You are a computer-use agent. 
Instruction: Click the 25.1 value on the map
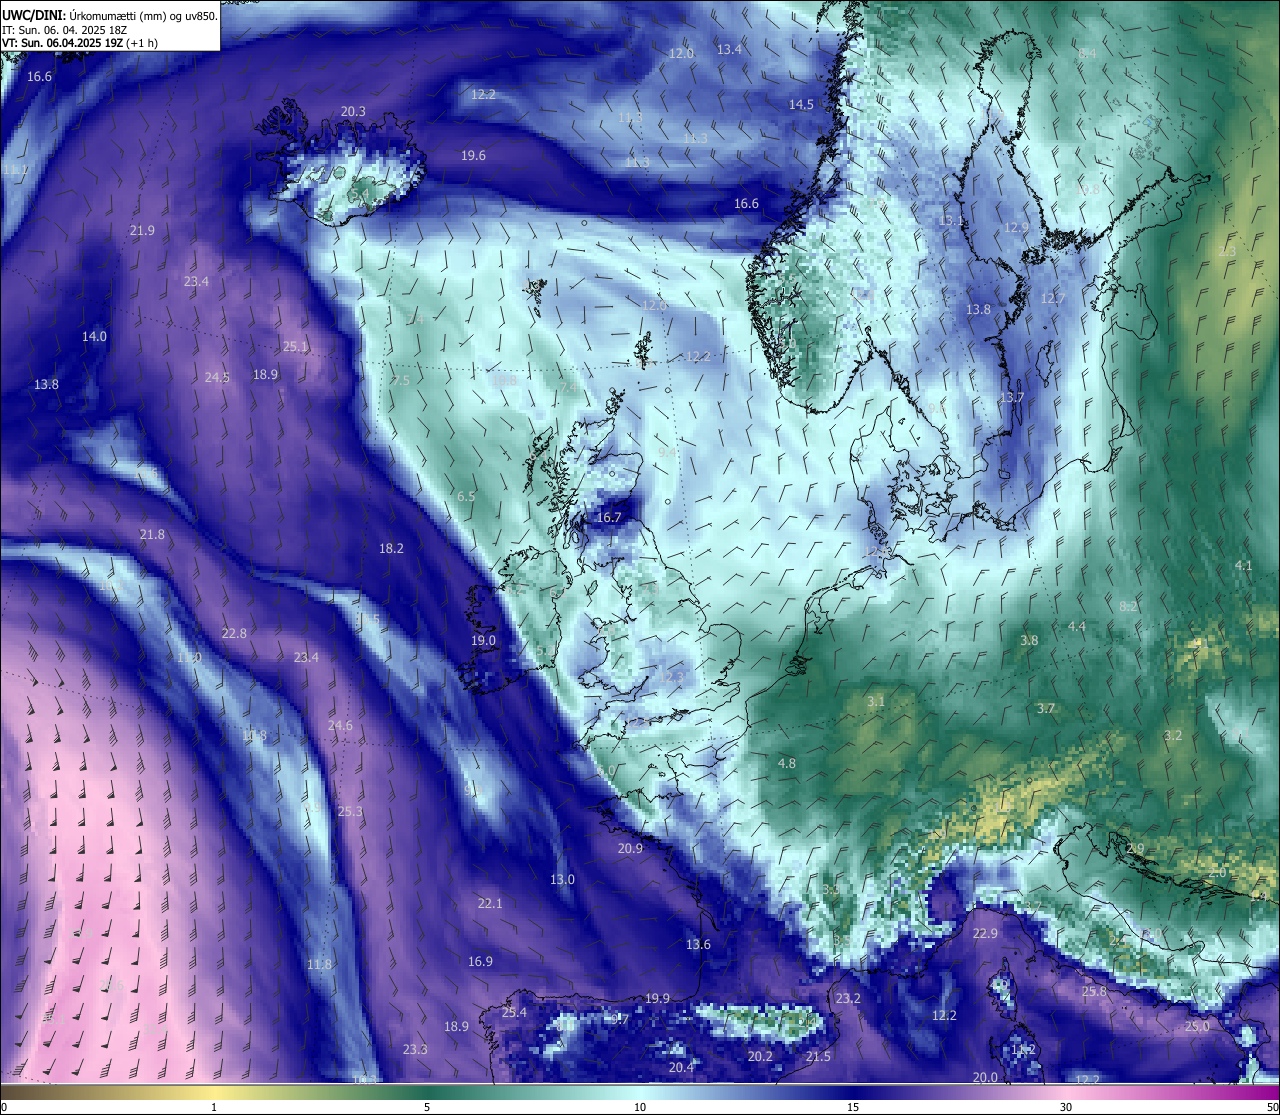295,347
